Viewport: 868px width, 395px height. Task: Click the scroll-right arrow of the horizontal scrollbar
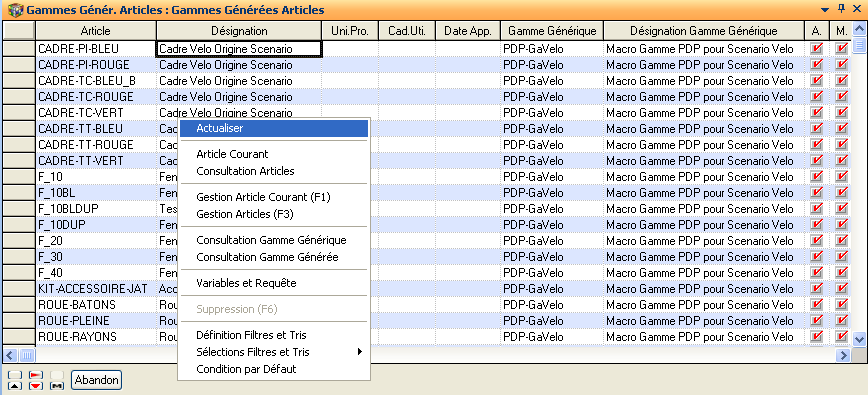coord(843,355)
